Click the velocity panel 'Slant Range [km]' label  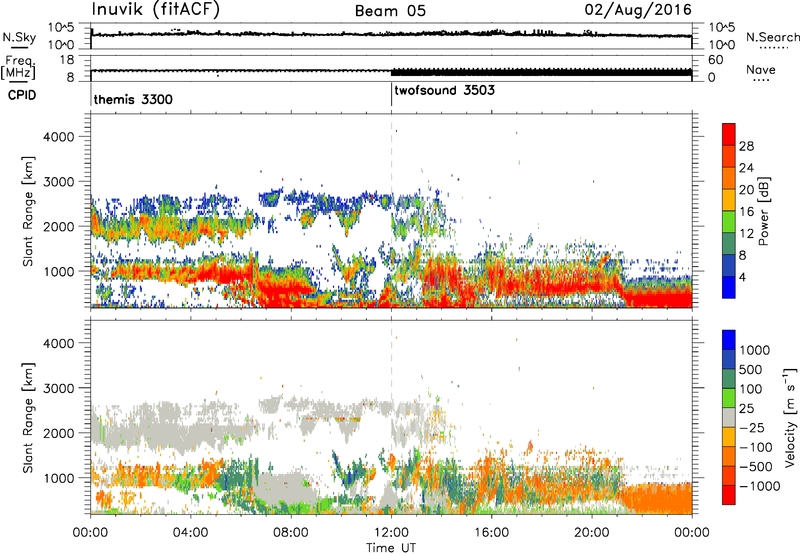tap(28, 417)
